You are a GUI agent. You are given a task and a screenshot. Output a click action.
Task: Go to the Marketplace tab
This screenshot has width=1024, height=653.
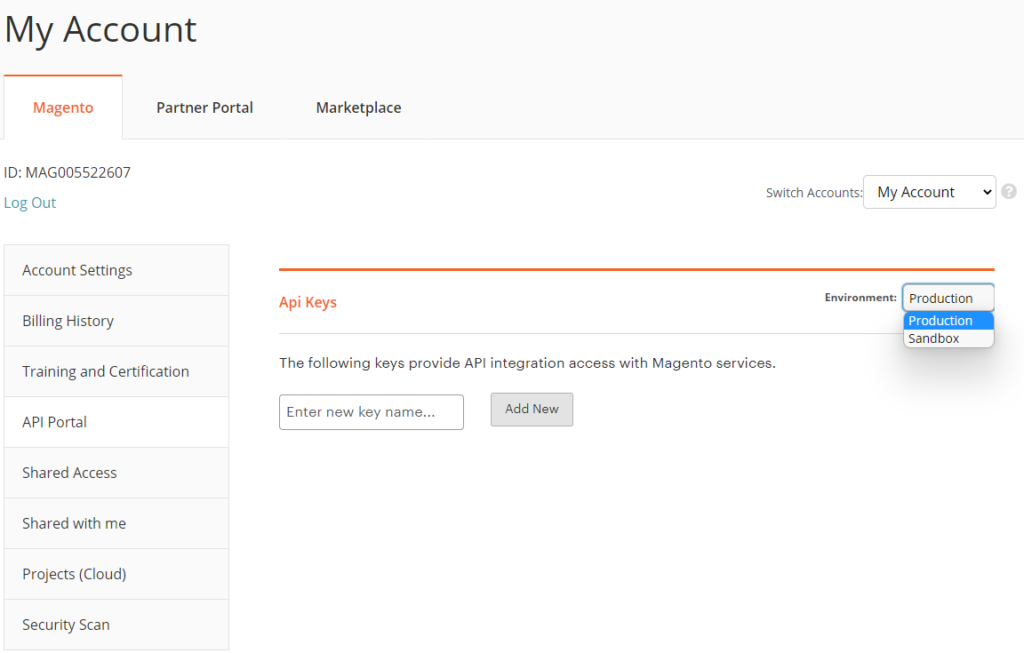click(359, 108)
